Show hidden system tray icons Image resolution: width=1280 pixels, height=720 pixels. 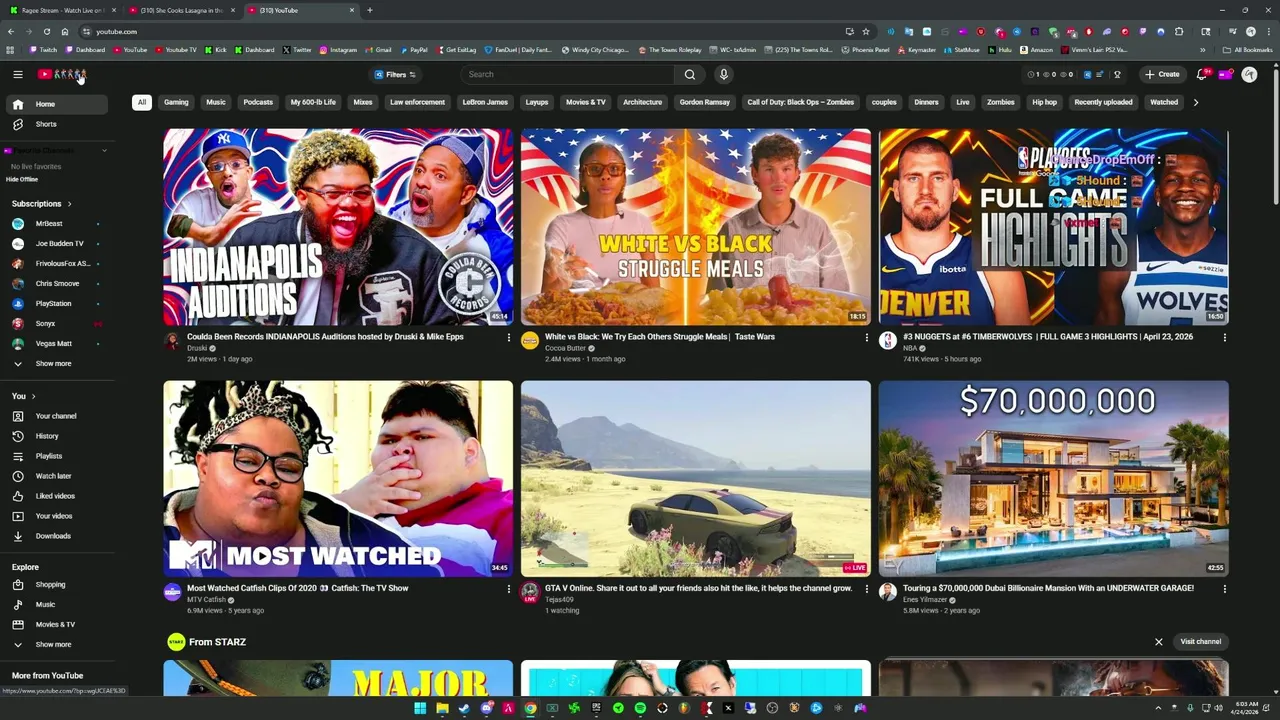point(1159,708)
